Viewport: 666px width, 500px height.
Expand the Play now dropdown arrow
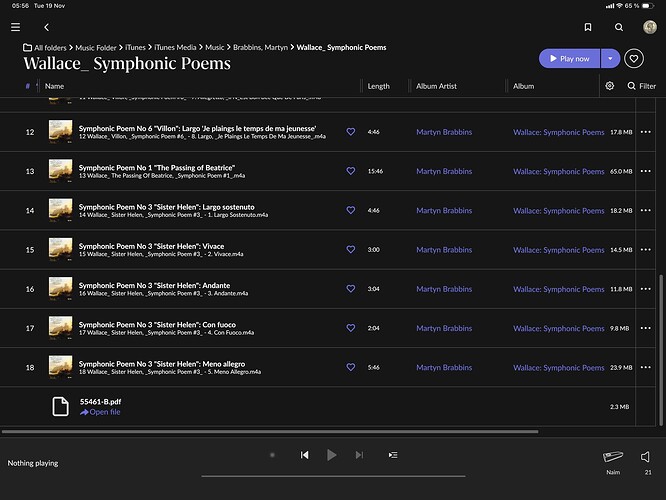click(x=610, y=59)
